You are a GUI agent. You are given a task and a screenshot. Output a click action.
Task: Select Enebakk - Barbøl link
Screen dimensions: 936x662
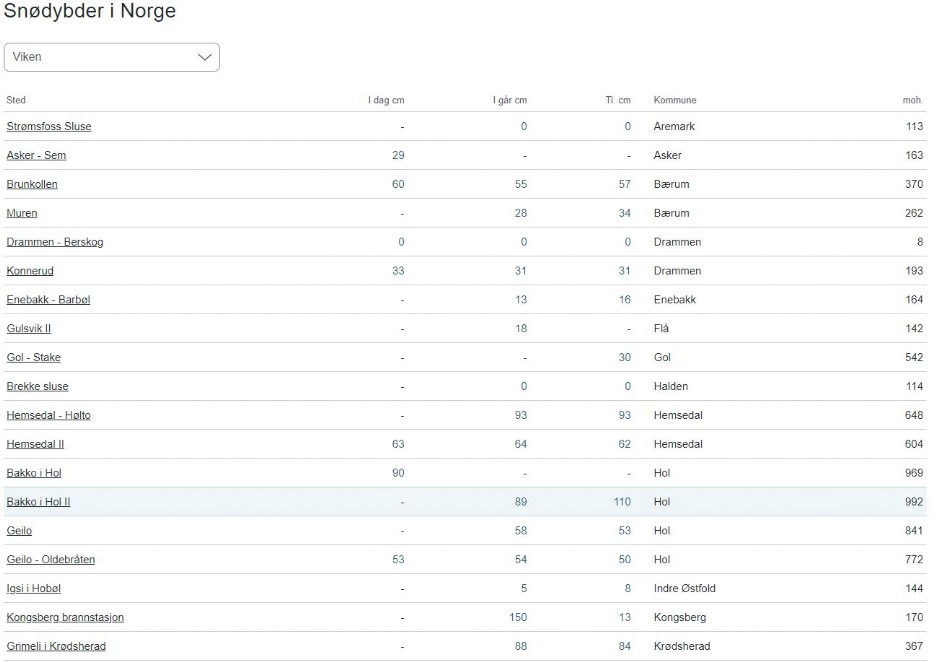tap(48, 300)
